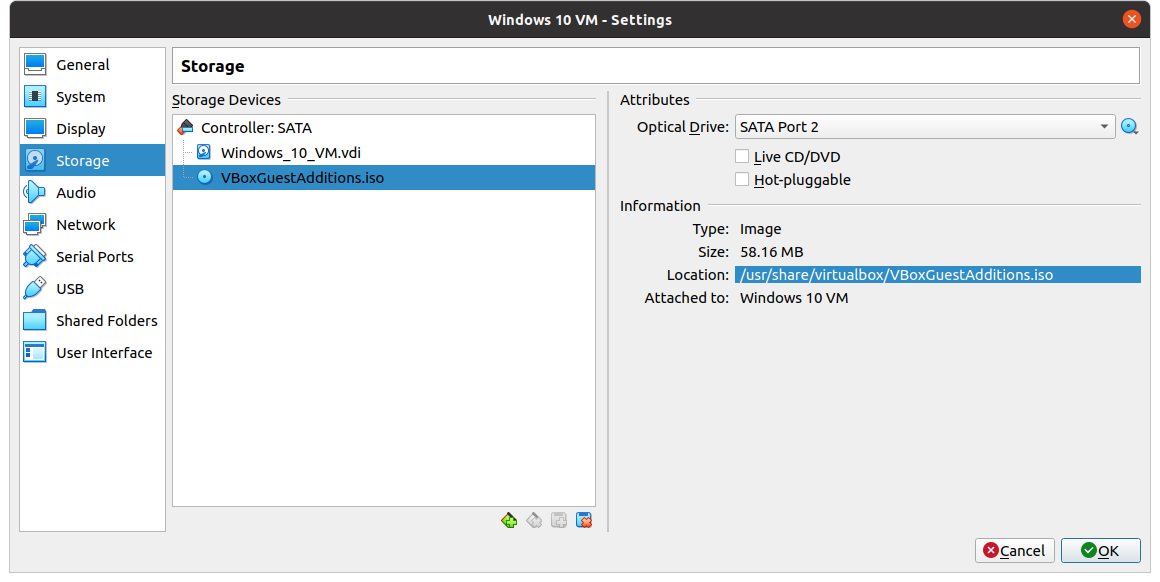Click the Location path /usr/share/virtualbox/VBoxGuestAdditions.iso
1160x582 pixels.
(x=897, y=275)
